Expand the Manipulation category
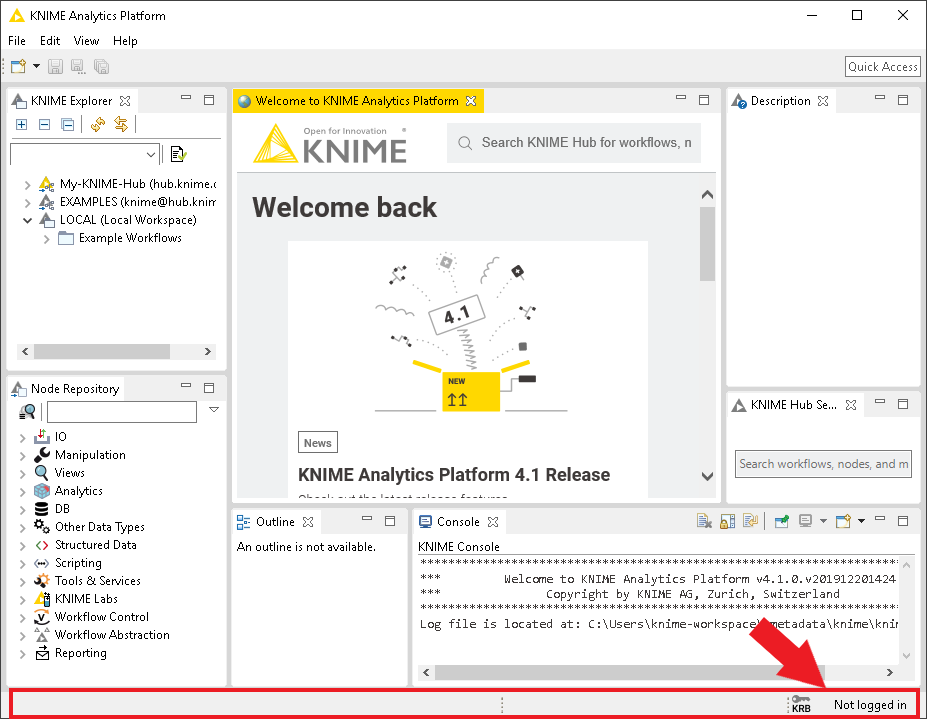This screenshot has height=719, width=927. (x=22, y=456)
